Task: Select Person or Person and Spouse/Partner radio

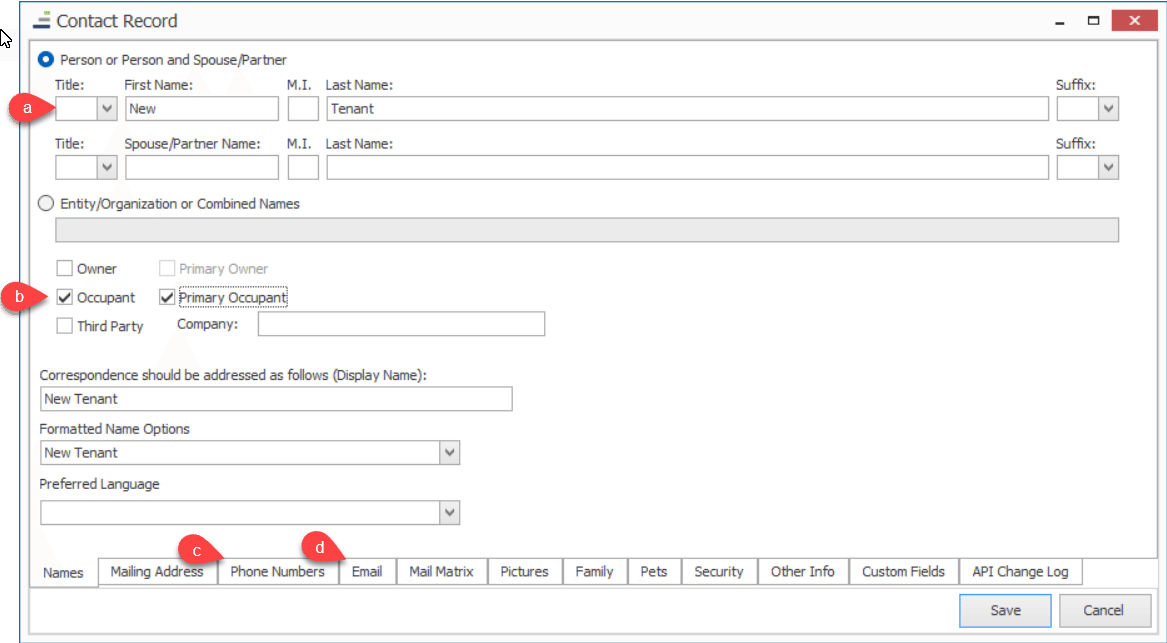Action: (46, 59)
